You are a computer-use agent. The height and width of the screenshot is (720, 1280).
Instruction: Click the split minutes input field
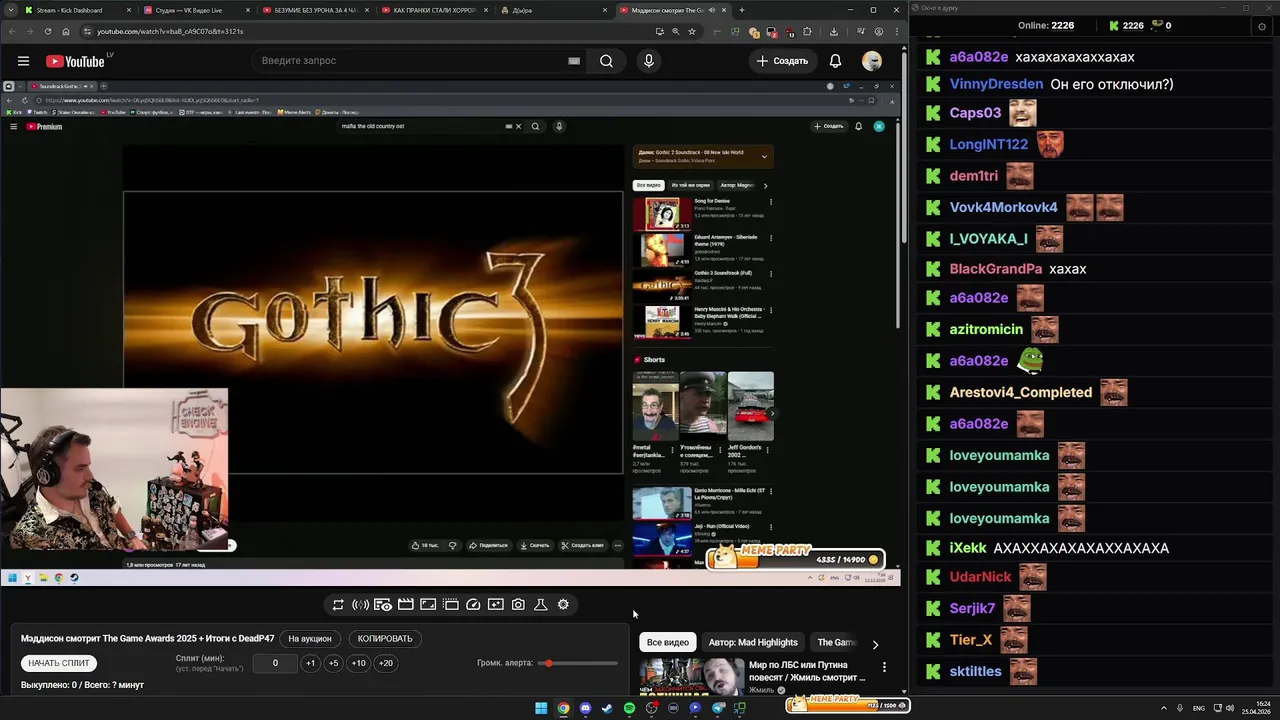[x=275, y=663]
